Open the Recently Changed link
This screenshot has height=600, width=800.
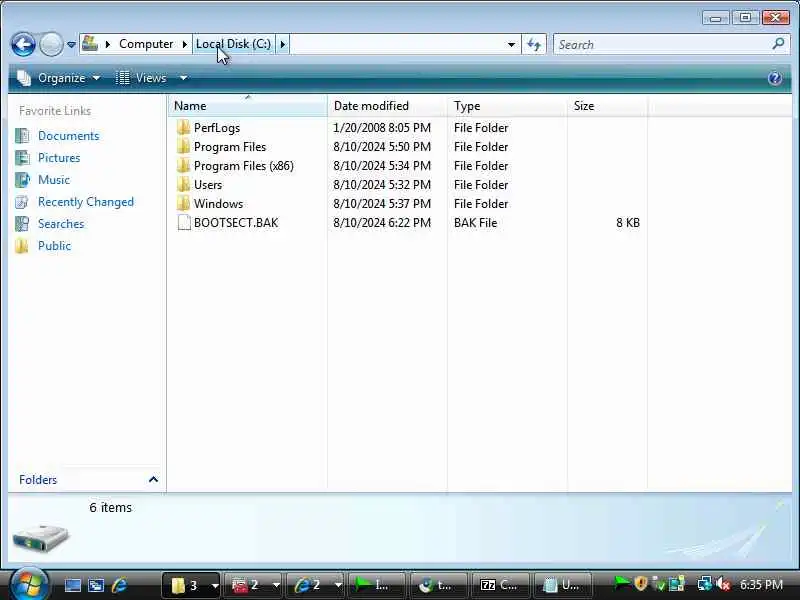pos(86,202)
